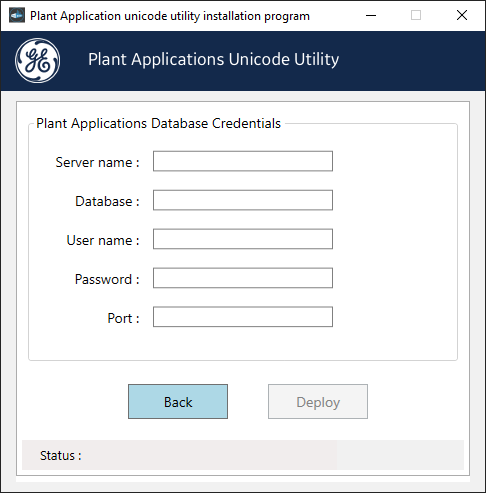
Task: Click the Database Credentials group title
Action: point(159,123)
